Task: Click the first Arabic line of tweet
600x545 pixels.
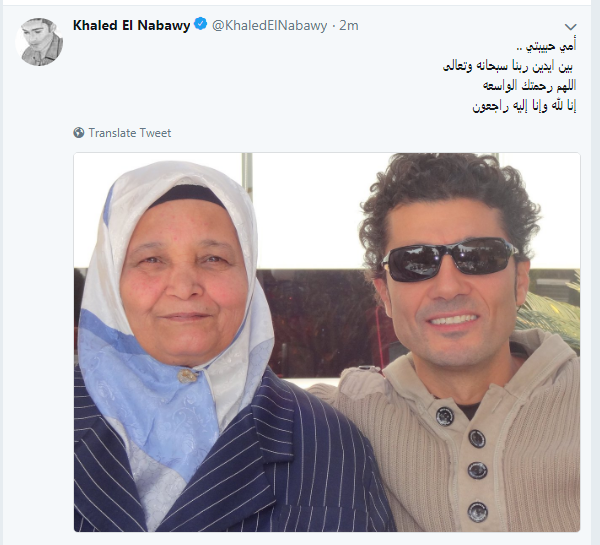Action: [x=546, y=46]
